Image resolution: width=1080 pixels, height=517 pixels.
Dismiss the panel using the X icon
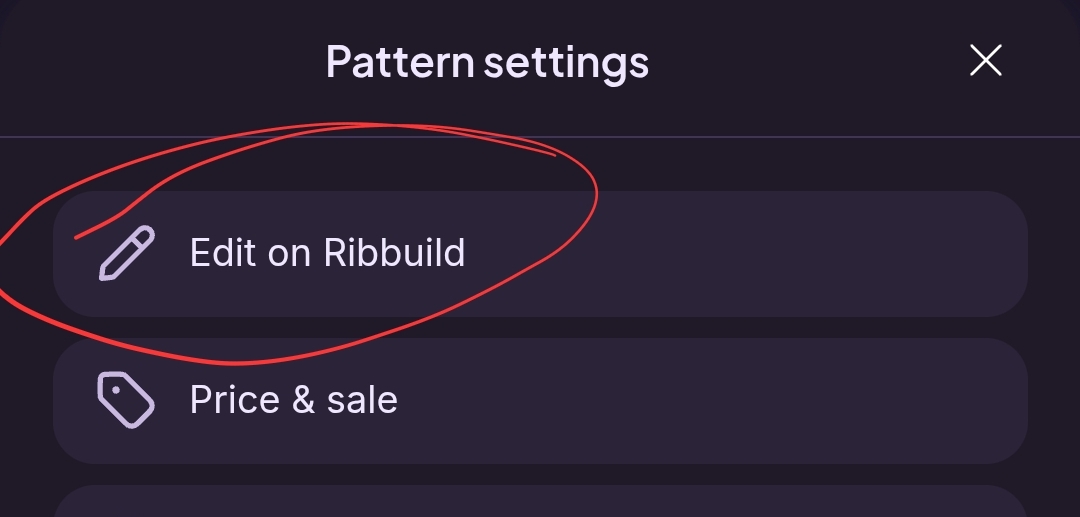pos(986,61)
